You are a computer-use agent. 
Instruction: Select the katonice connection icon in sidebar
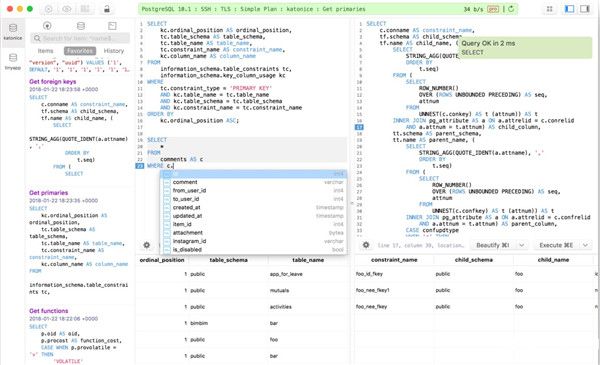(13, 31)
